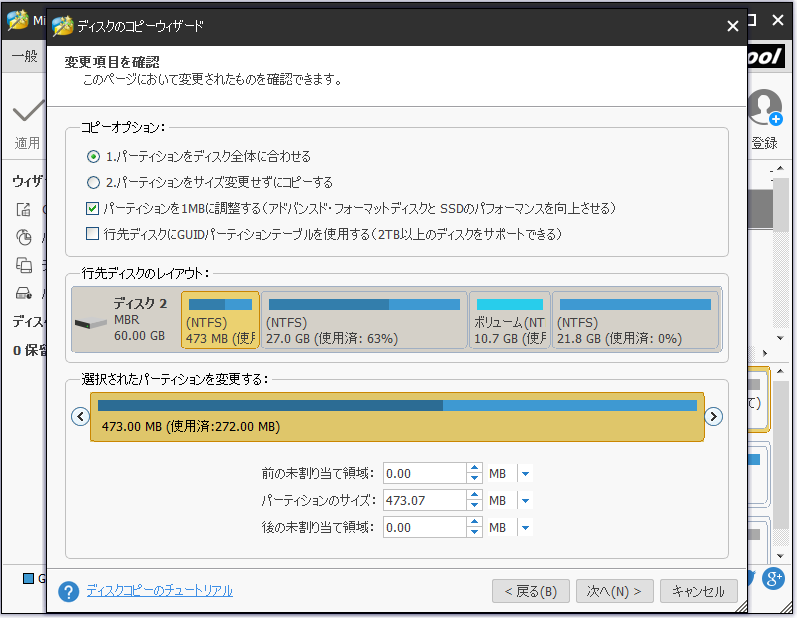797x618 pixels.
Task: Click partition recovery sidebar icon in main window
Action: [x=23, y=237]
